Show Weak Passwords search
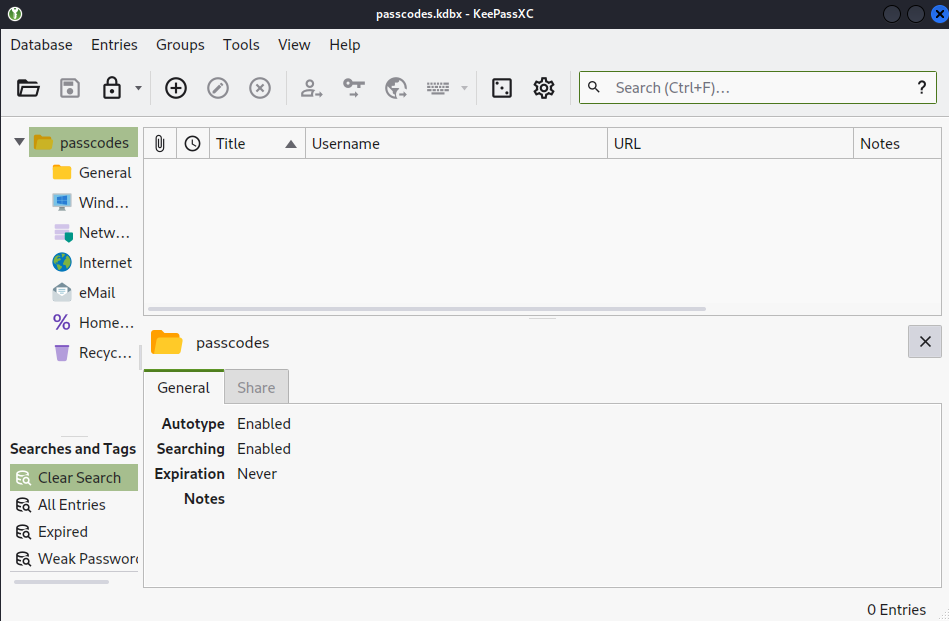Image resolution: width=949 pixels, height=621 pixels. pyautogui.click(x=74, y=559)
